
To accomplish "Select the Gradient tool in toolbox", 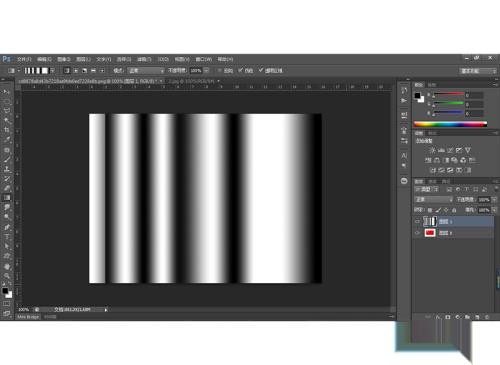I will pyautogui.click(x=6, y=198).
